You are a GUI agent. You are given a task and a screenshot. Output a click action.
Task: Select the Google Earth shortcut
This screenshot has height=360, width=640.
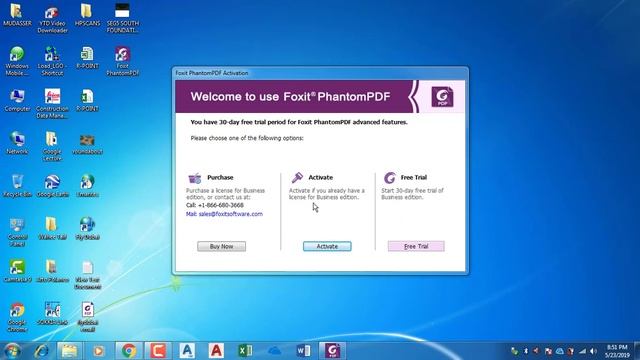52,186
